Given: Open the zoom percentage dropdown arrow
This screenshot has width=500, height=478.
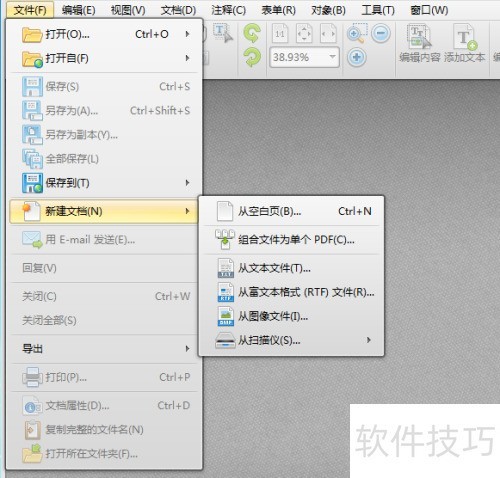Looking at the screenshot, I should 332,57.
